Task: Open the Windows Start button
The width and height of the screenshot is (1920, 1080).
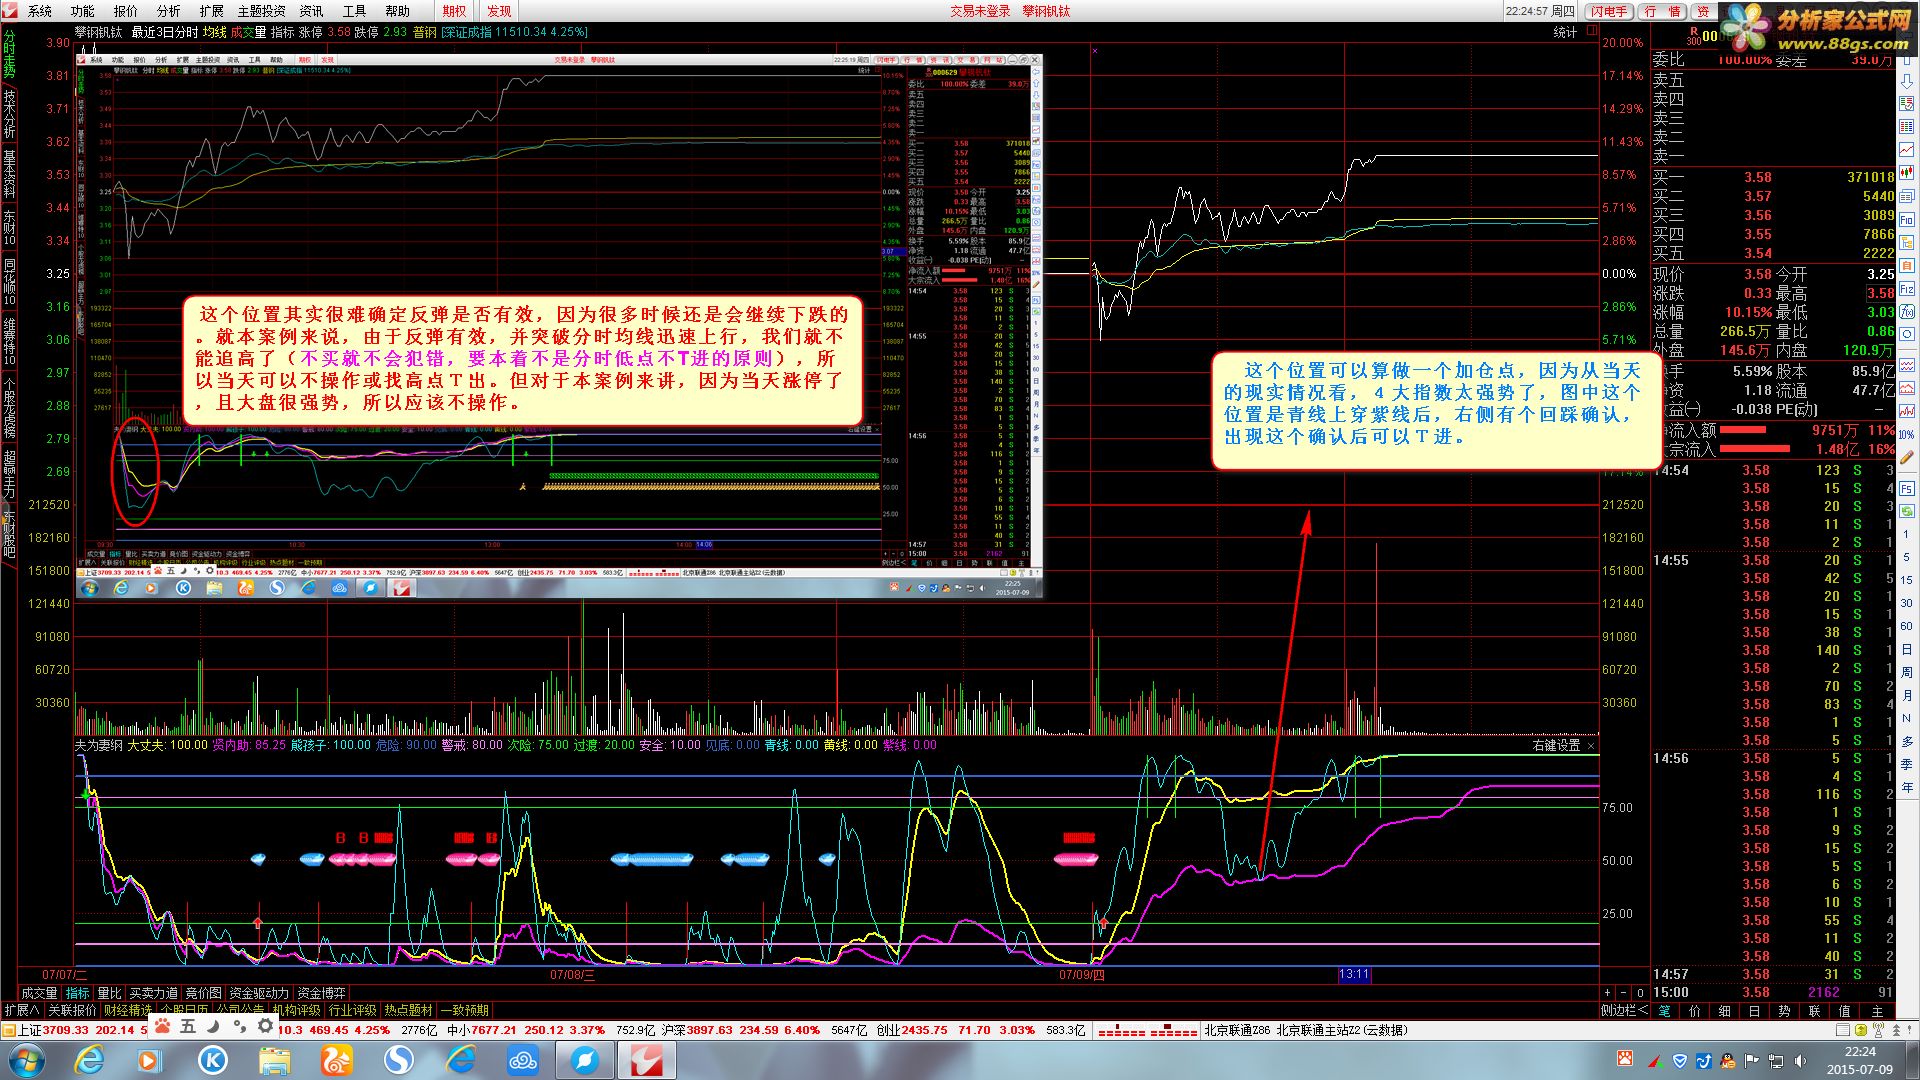Action: (25, 1060)
